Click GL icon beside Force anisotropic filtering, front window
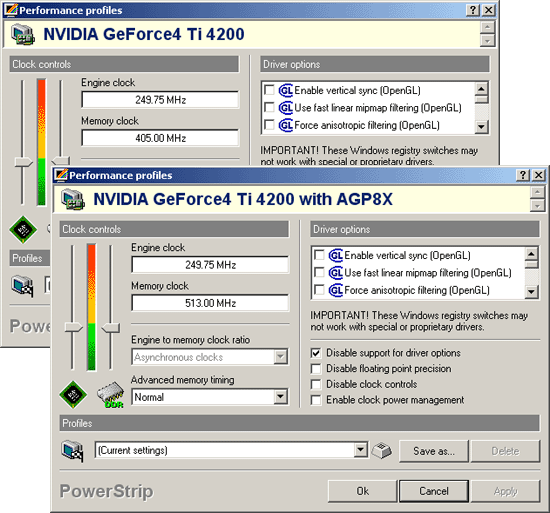This screenshot has height=513, width=550. pyautogui.click(x=336, y=290)
